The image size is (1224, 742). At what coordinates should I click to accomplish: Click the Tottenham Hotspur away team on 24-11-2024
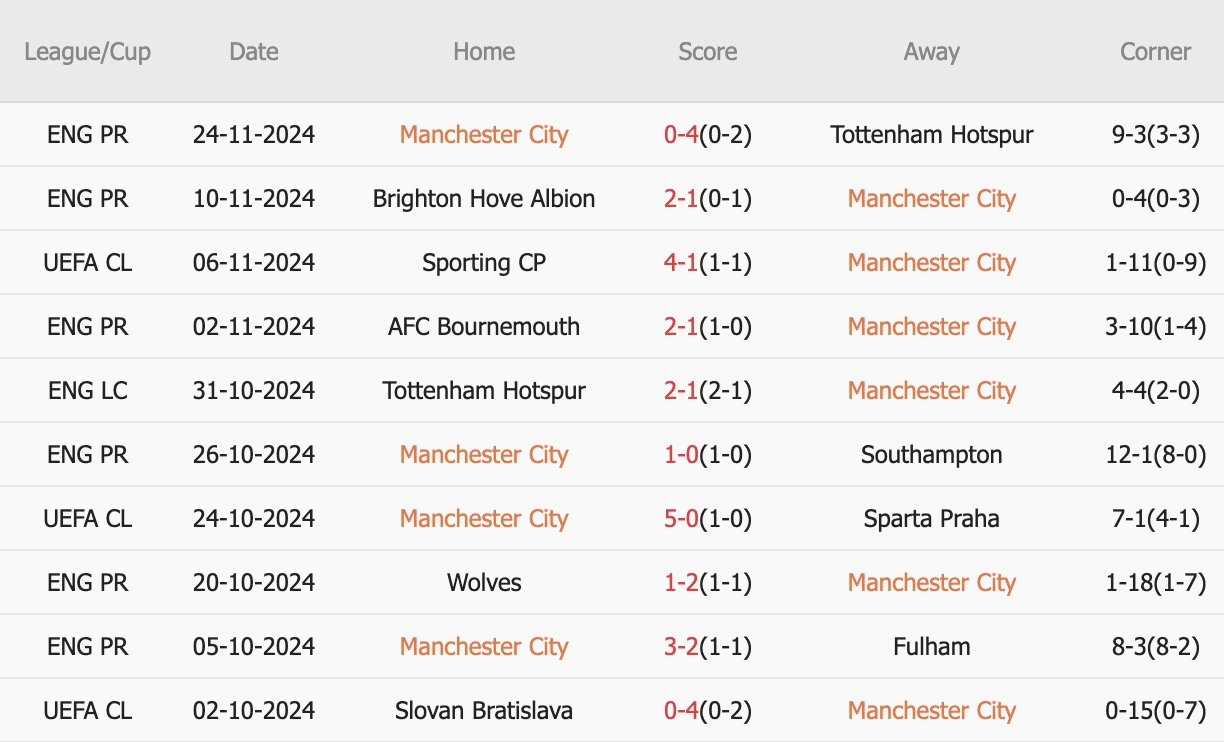coord(931,135)
